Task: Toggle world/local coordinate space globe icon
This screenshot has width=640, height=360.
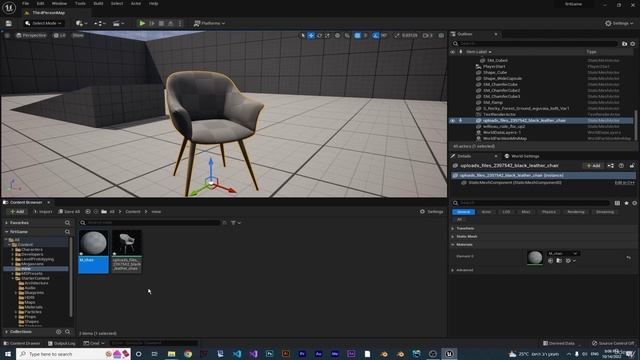Action: click(x=338, y=36)
